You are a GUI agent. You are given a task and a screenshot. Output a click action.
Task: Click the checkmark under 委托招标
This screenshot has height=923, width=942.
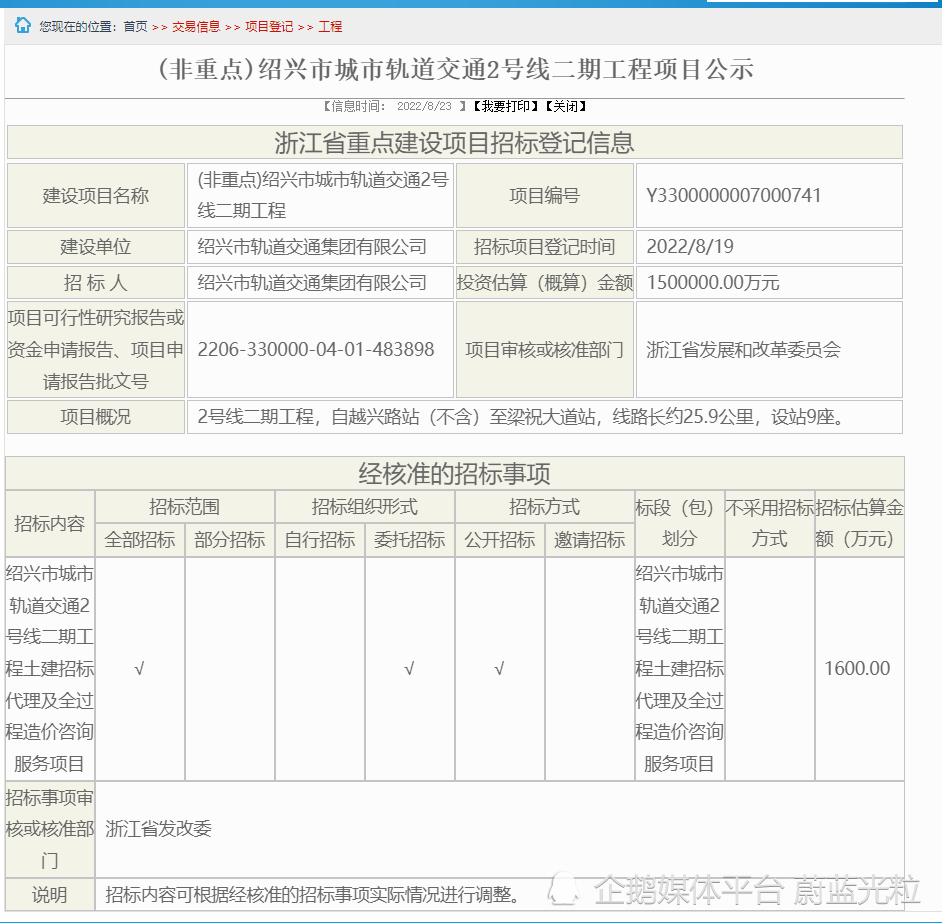coord(409,669)
